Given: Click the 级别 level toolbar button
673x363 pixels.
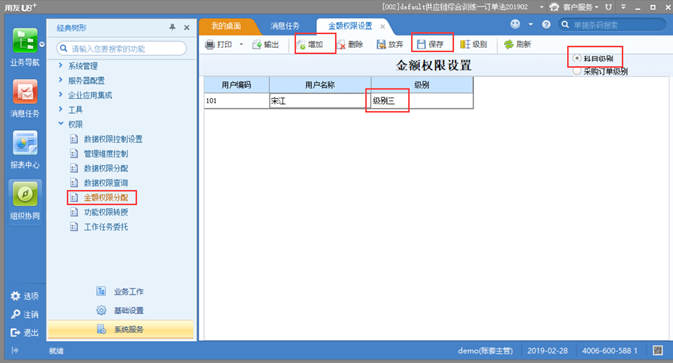Looking at the screenshot, I should pyautogui.click(x=473, y=44).
